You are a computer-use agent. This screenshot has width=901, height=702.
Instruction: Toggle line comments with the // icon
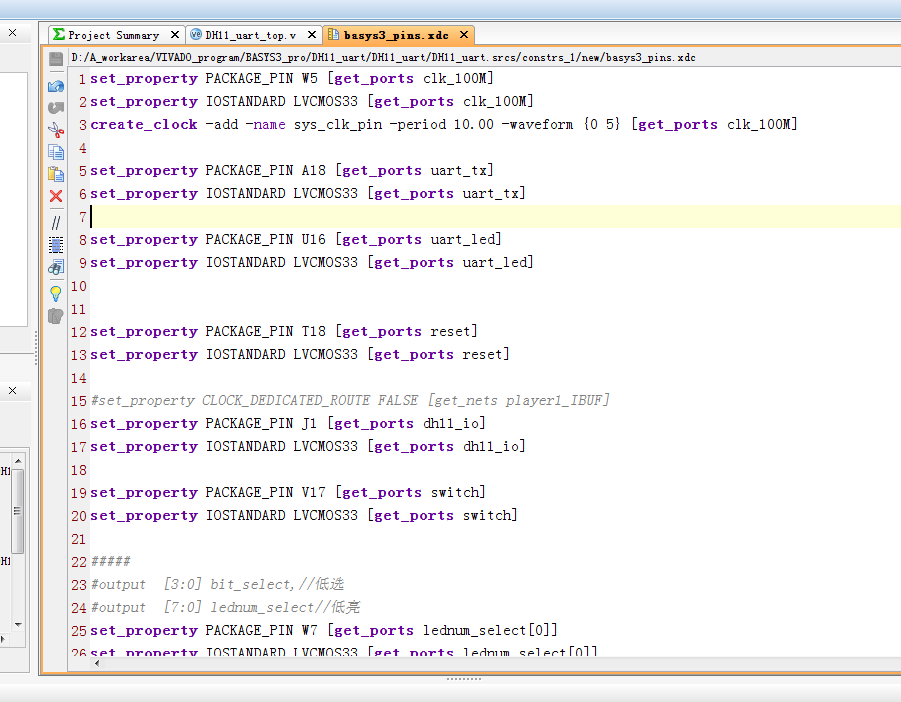pyautogui.click(x=56, y=221)
